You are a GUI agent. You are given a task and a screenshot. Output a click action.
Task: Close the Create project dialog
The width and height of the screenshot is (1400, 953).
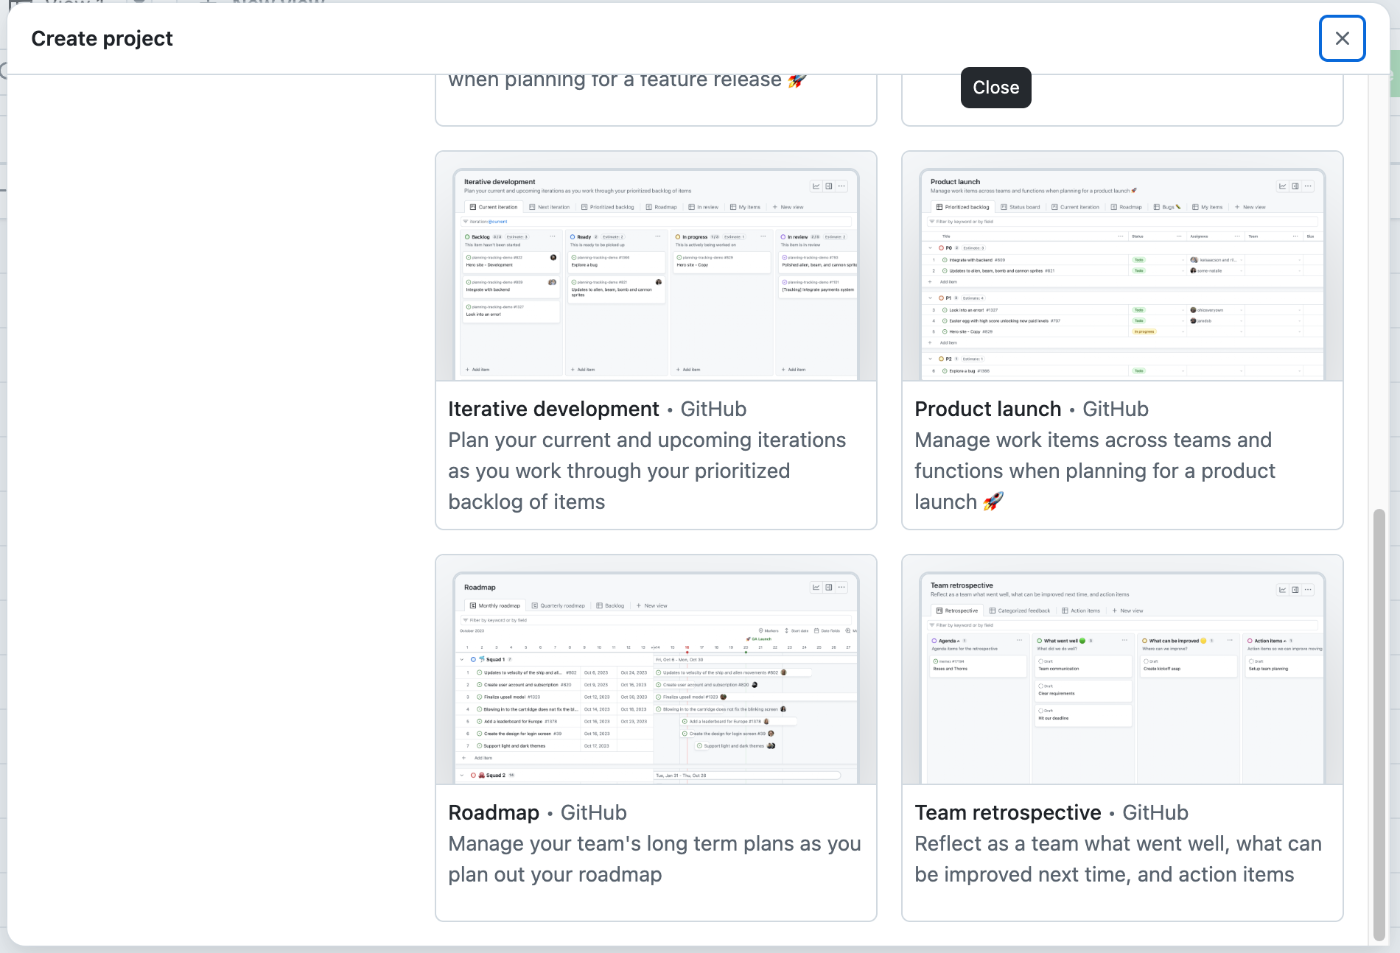pos(1342,39)
